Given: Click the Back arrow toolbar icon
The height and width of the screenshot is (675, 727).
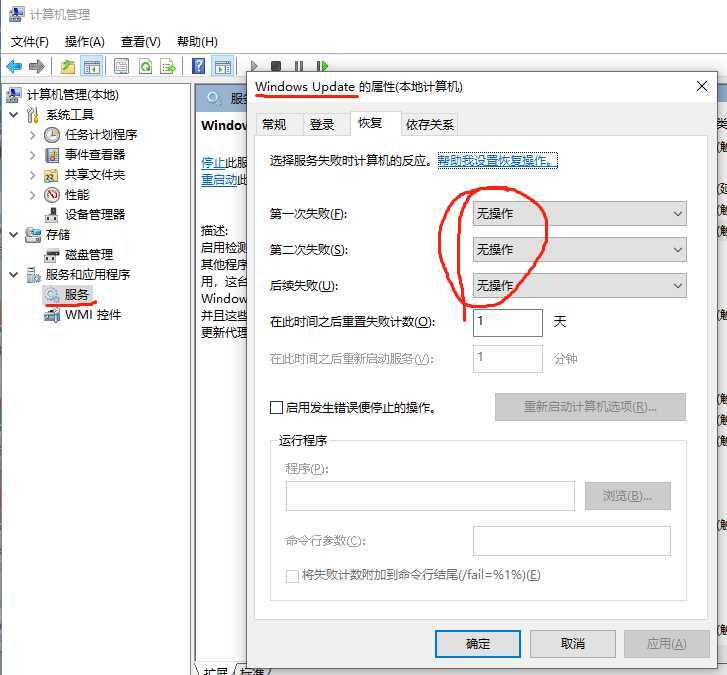Looking at the screenshot, I should click(14, 67).
